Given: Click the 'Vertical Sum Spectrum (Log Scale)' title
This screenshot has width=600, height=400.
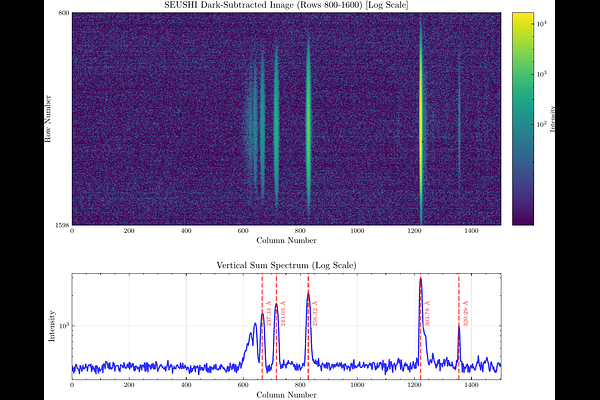Looking at the screenshot, I should [x=285, y=264].
